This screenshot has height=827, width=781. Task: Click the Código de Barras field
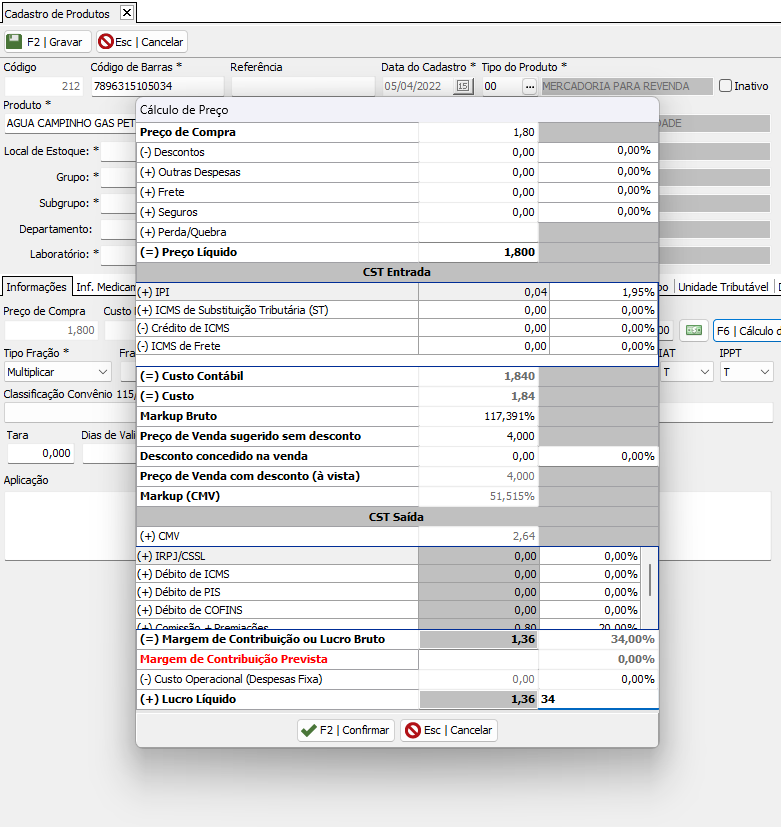point(157,87)
